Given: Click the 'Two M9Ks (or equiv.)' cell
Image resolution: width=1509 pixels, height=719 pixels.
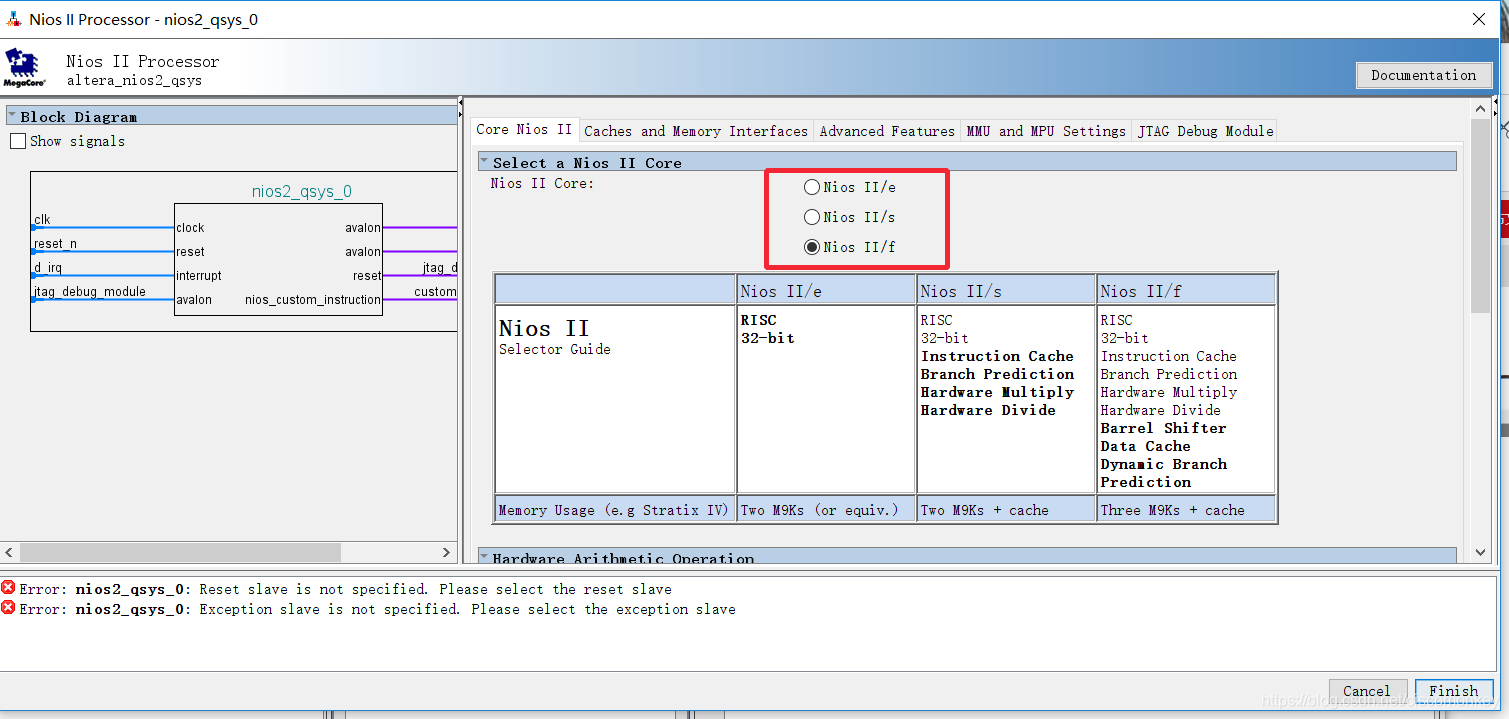Looking at the screenshot, I should click(826, 510).
